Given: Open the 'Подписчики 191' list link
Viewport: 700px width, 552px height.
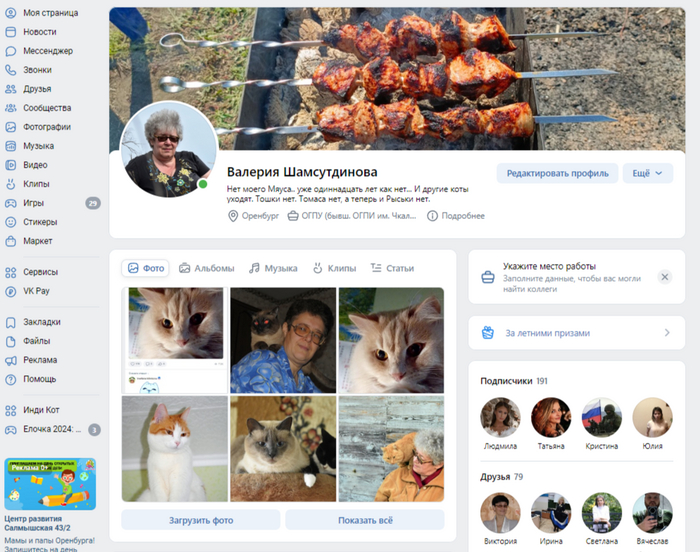Looking at the screenshot, I should point(514,381).
